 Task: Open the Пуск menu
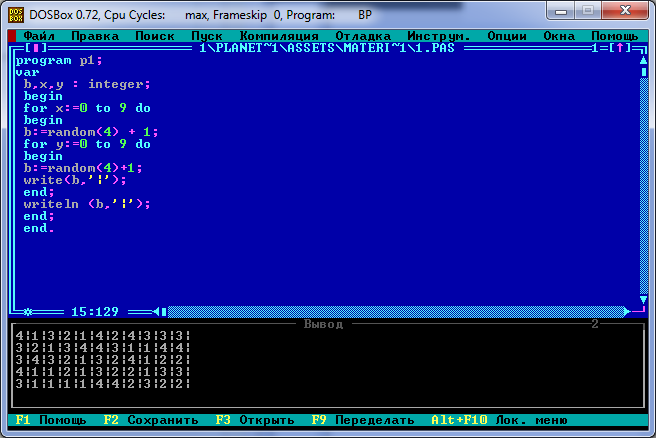point(206,35)
